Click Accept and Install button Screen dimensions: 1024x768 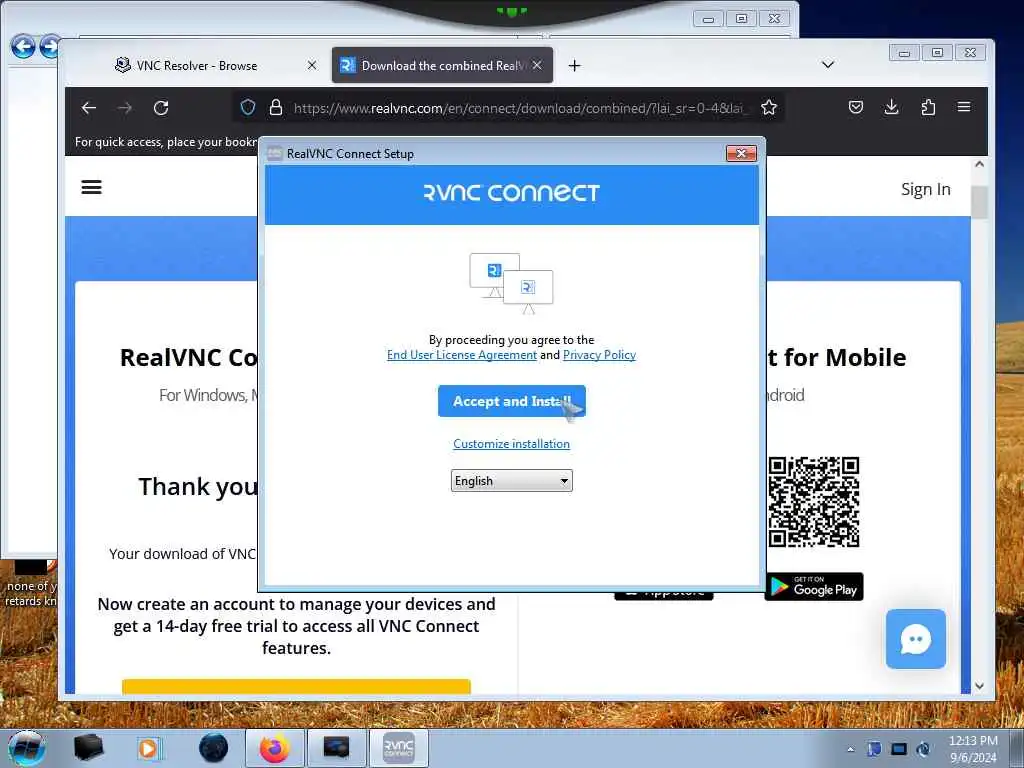(x=511, y=401)
